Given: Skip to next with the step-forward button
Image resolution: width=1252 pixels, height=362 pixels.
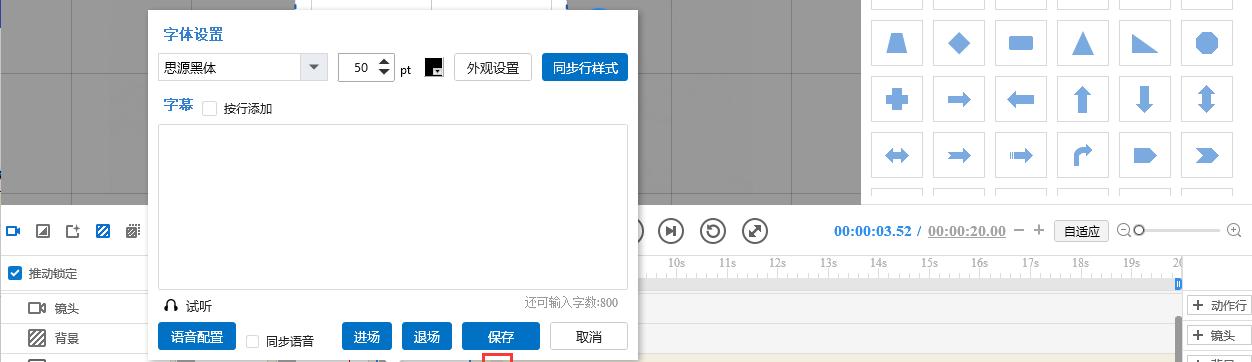Looking at the screenshot, I should tap(671, 231).
